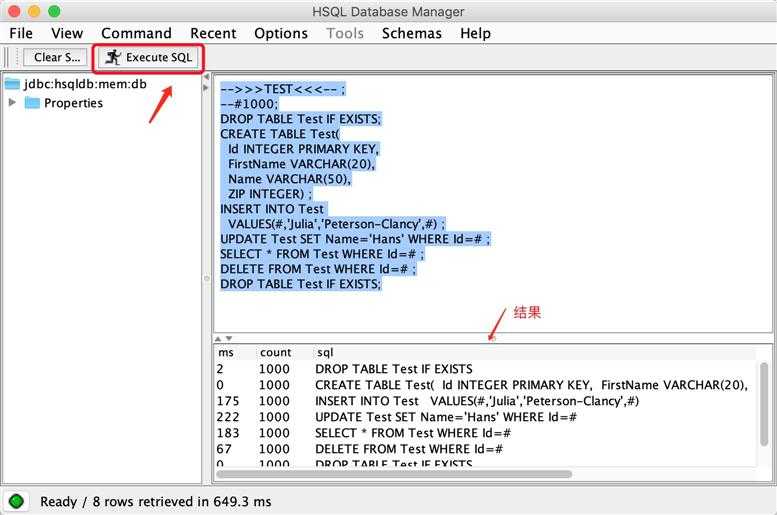Click the 'SELECT * FROM Test' editor line
777x515 pixels.
[322, 254]
